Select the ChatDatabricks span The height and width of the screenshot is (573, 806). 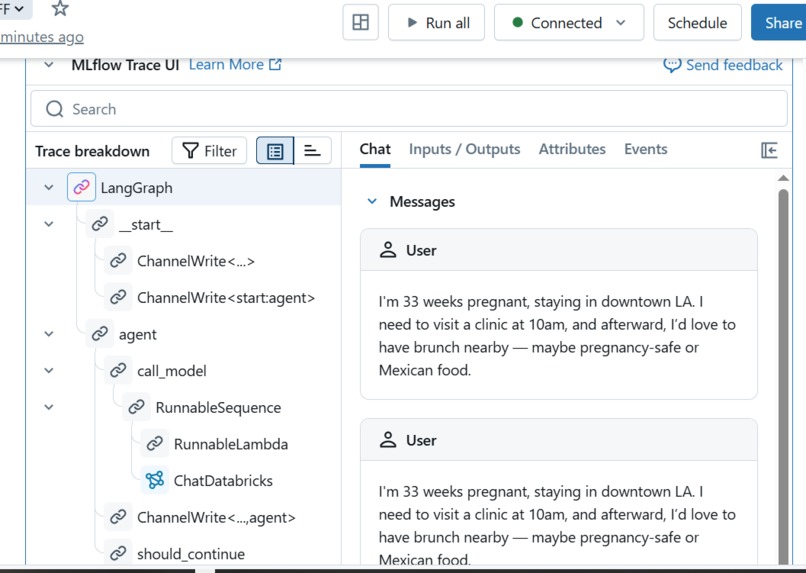223,480
